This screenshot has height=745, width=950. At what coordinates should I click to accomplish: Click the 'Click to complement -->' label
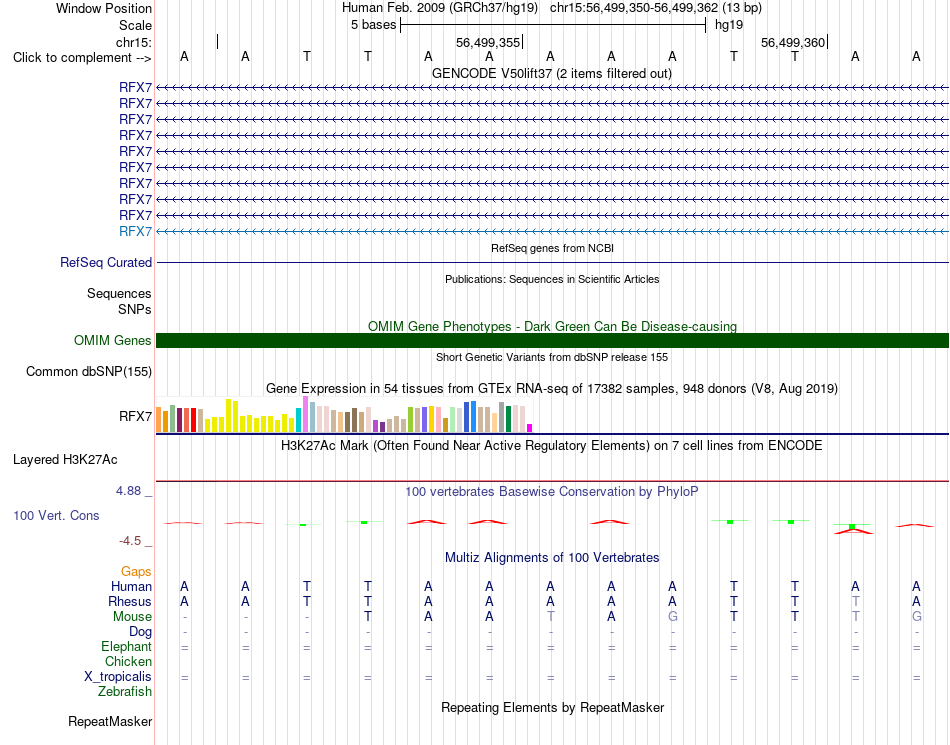(x=82, y=58)
